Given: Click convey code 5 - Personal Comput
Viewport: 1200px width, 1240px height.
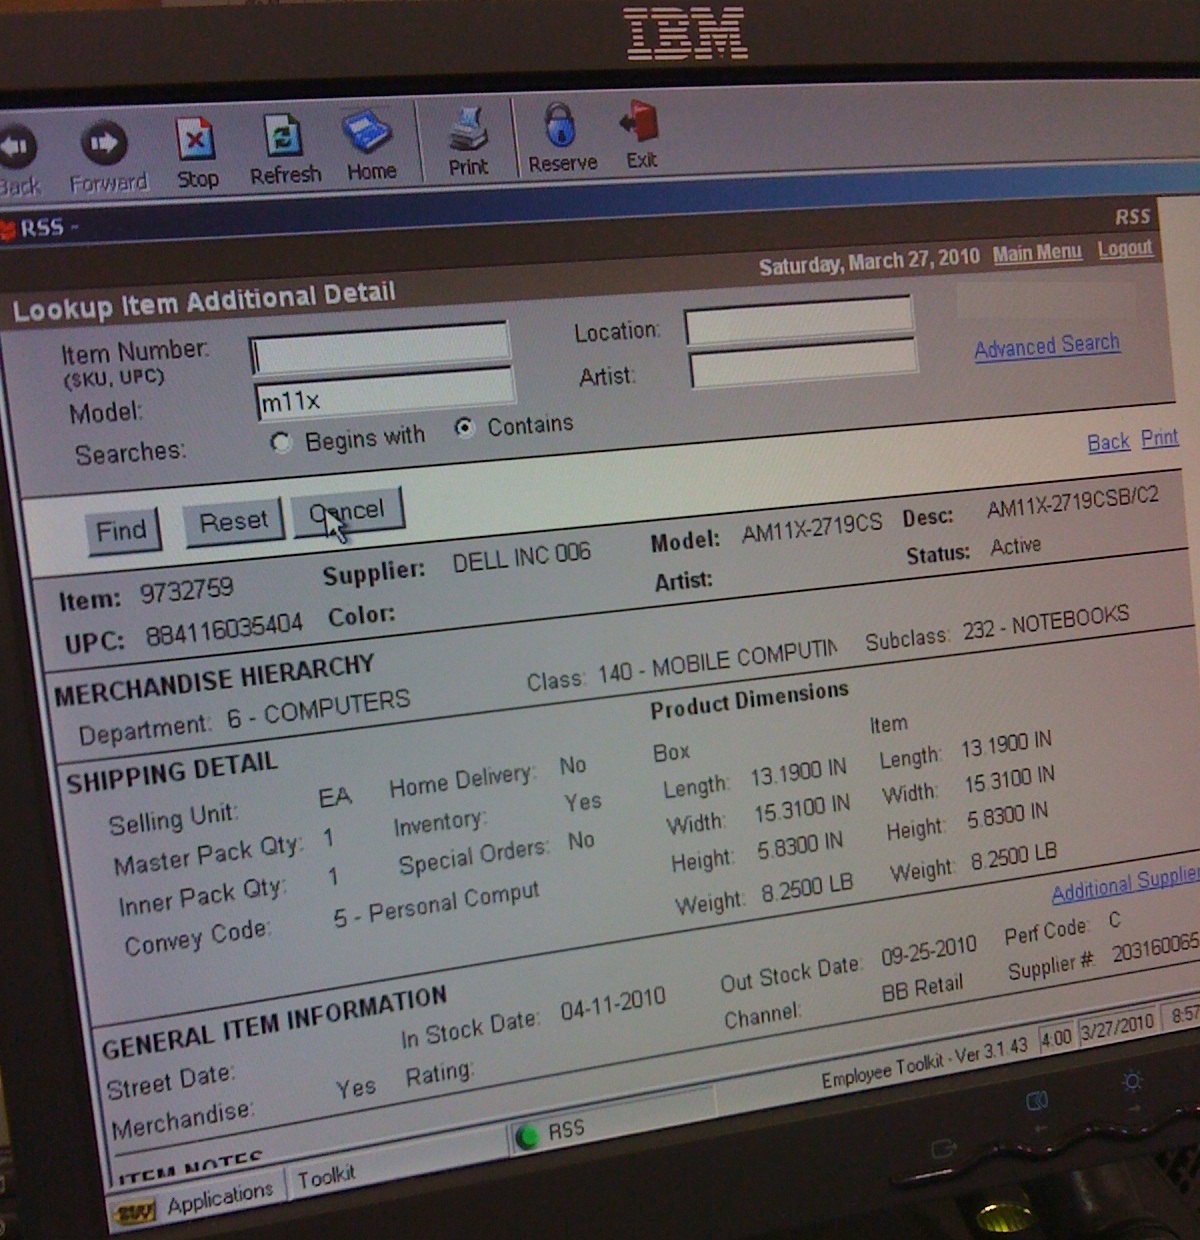Looking at the screenshot, I should click(x=436, y=904).
